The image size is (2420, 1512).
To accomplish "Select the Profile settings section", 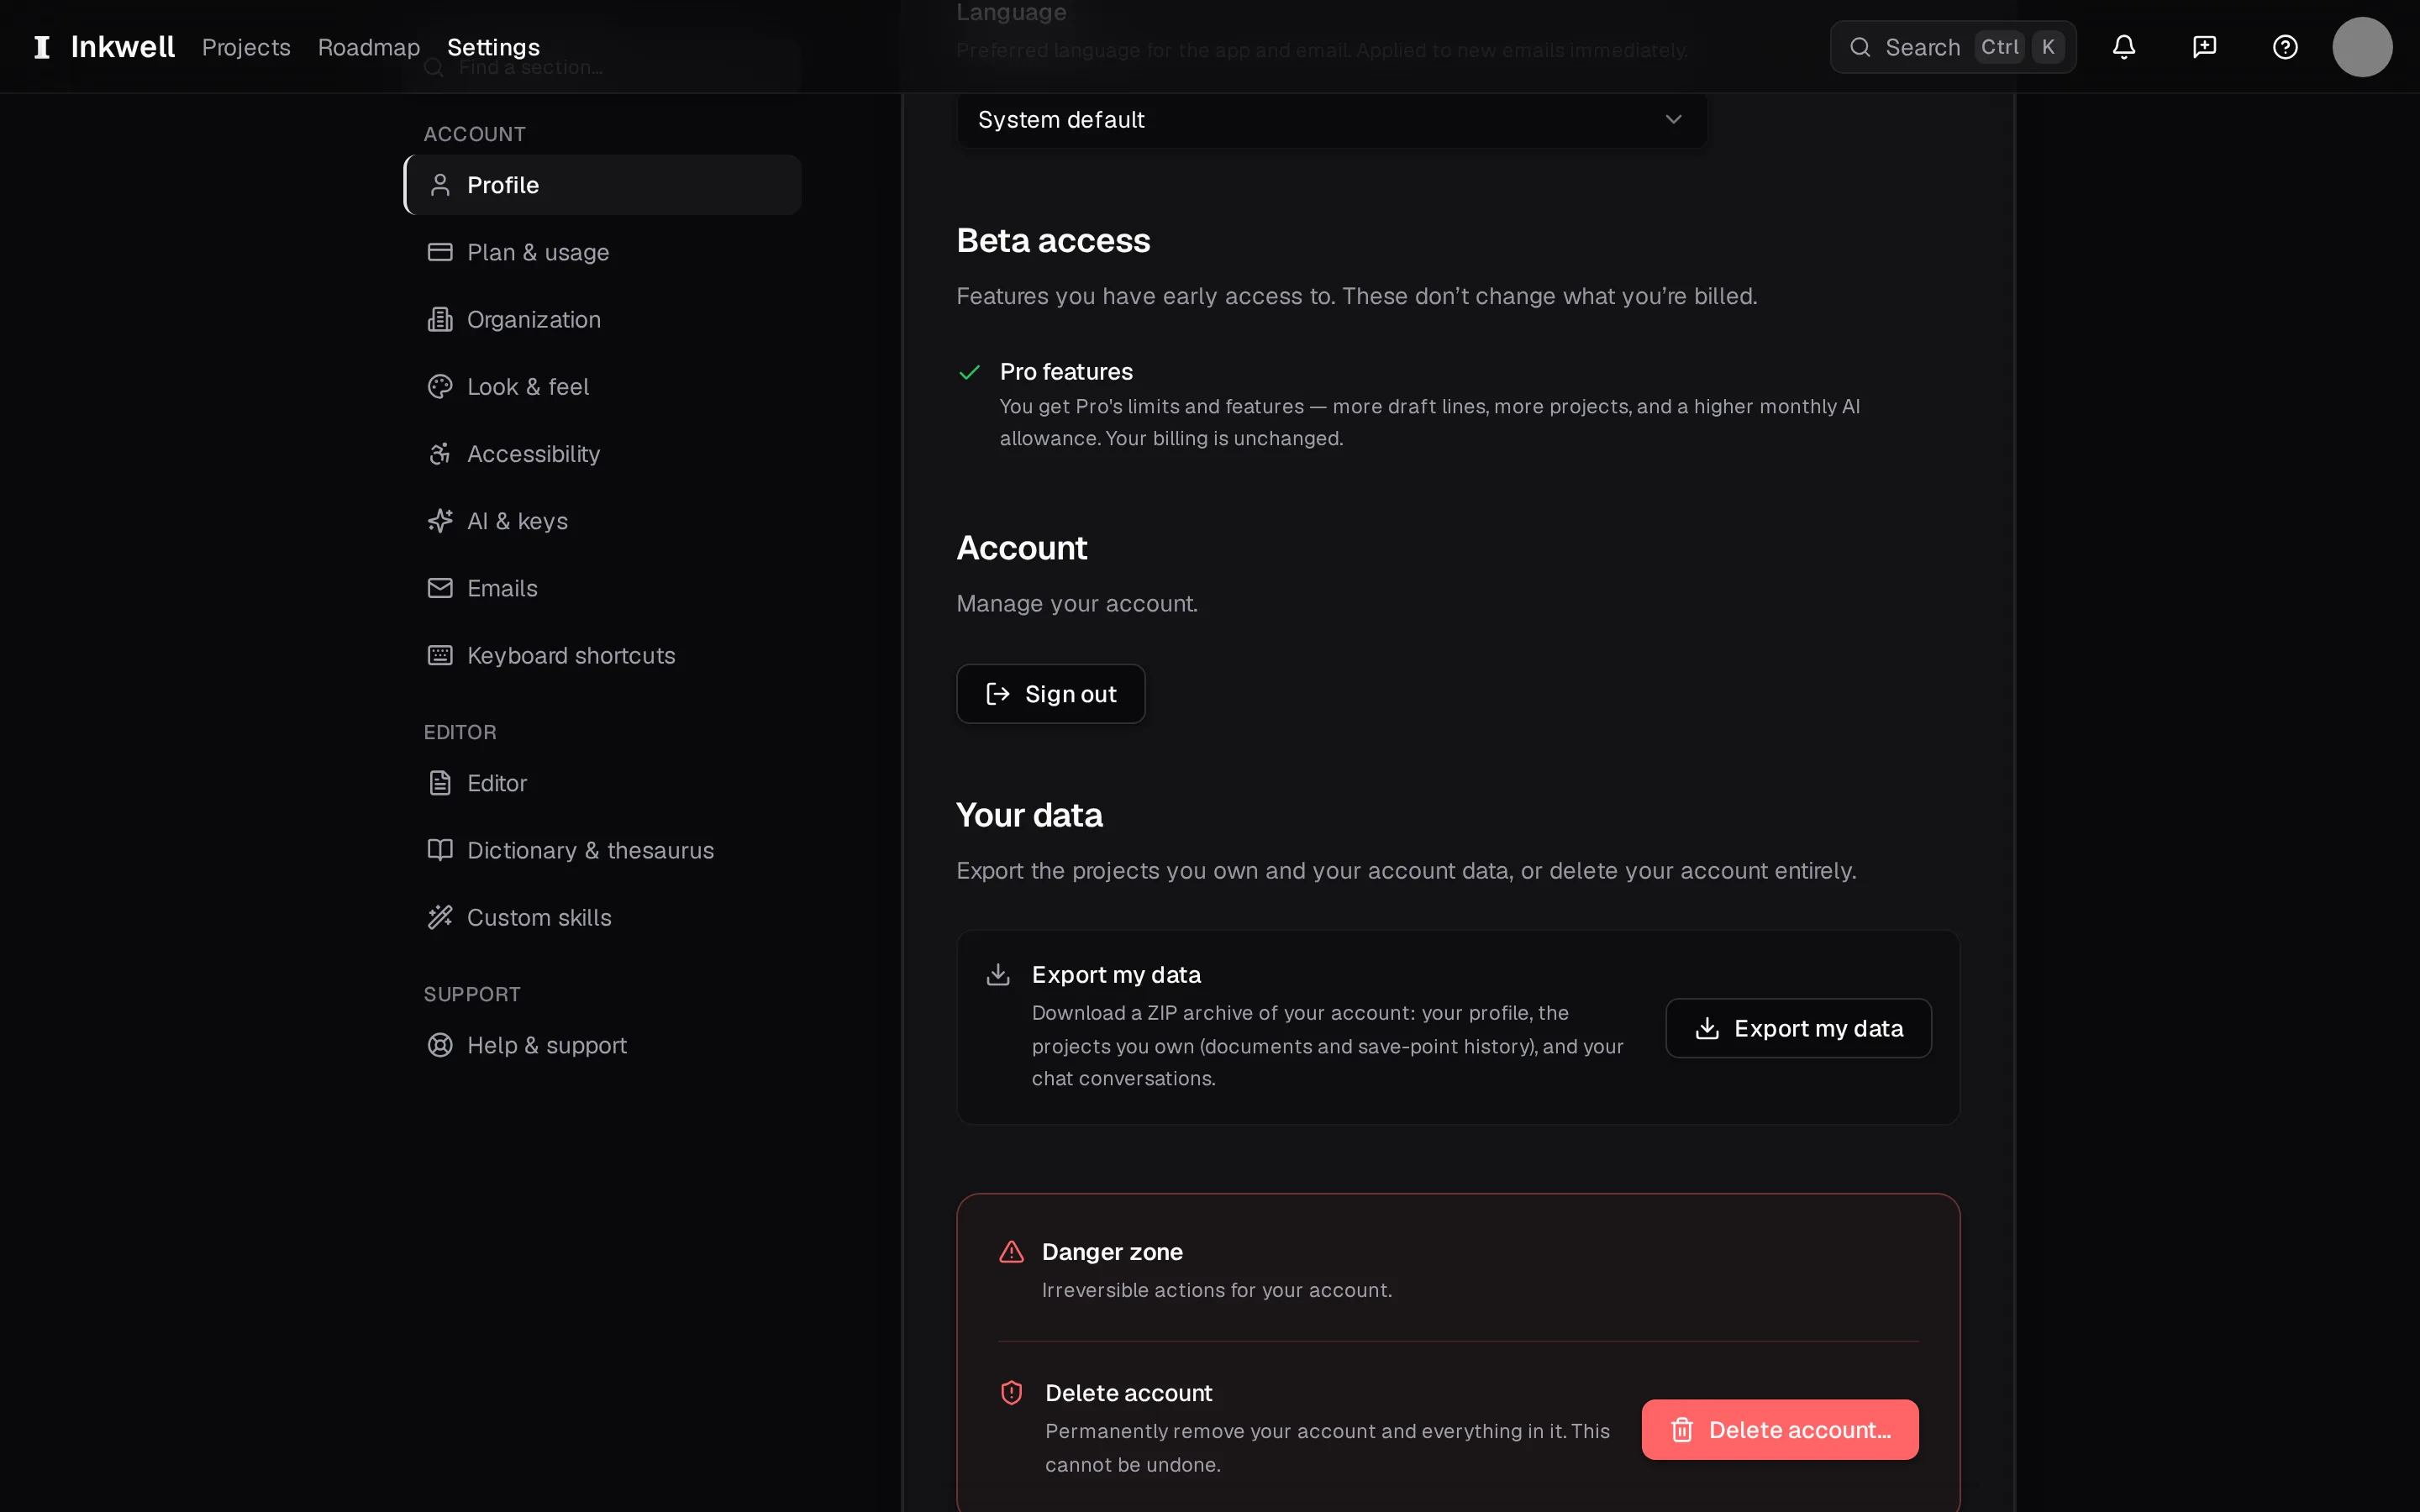I will 603,185.
